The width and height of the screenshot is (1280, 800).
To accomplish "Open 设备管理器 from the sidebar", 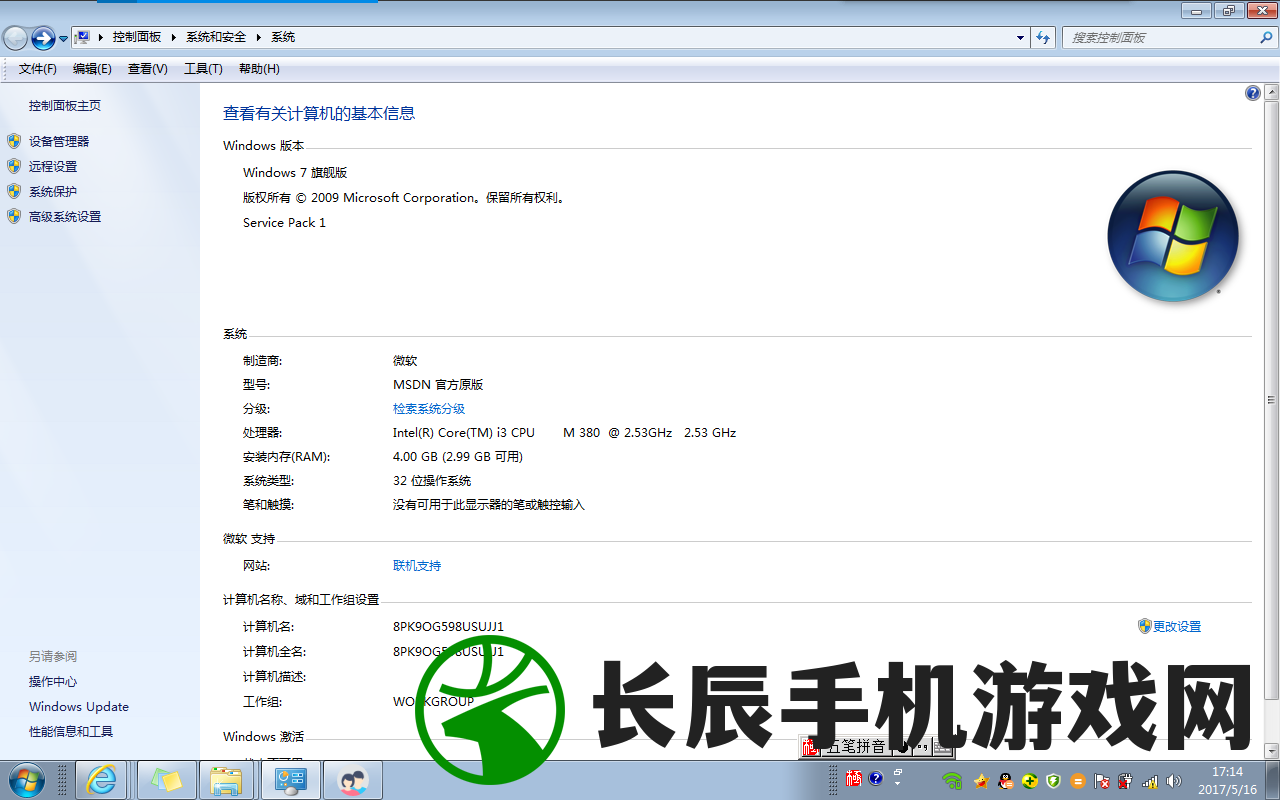I will click(59, 142).
